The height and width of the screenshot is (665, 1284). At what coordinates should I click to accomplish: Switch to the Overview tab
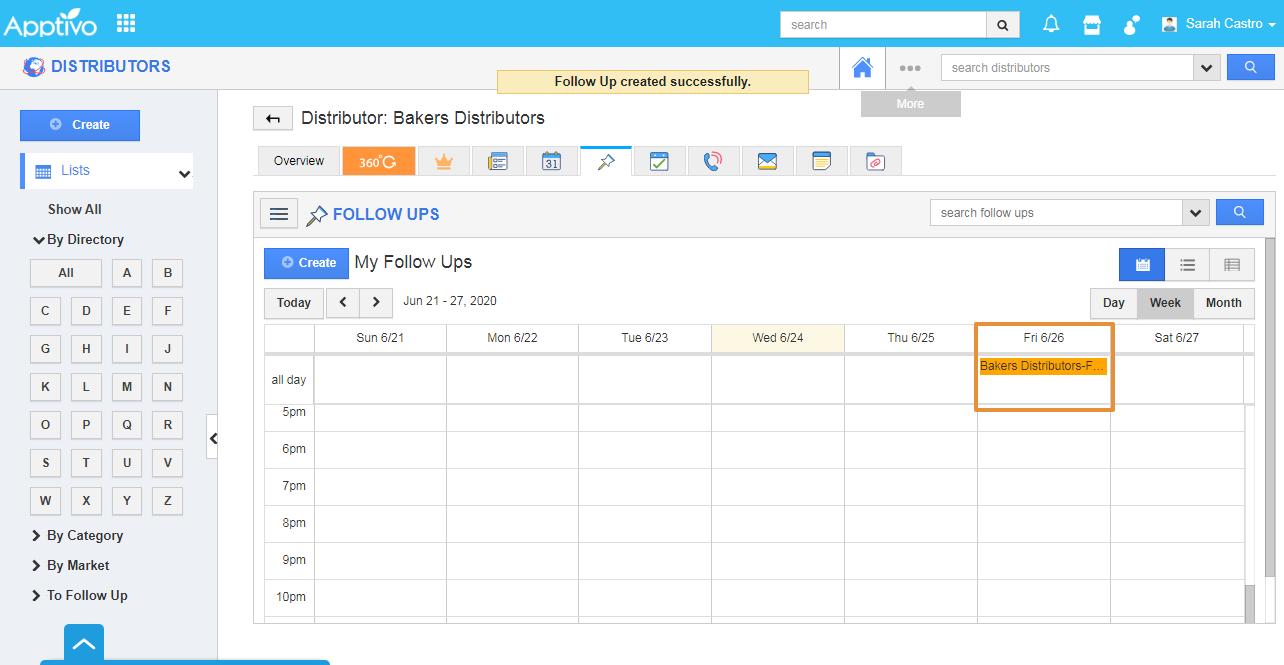coord(299,161)
